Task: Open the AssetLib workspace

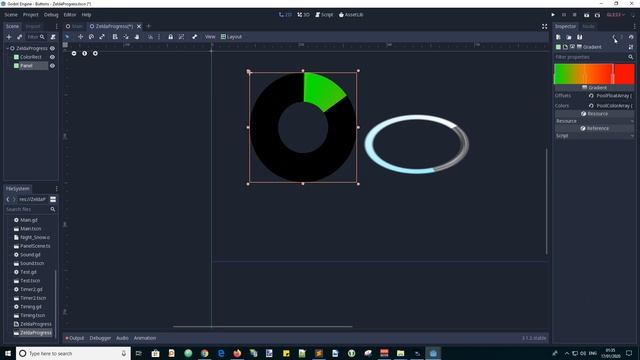Action: click(x=351, y=15)
